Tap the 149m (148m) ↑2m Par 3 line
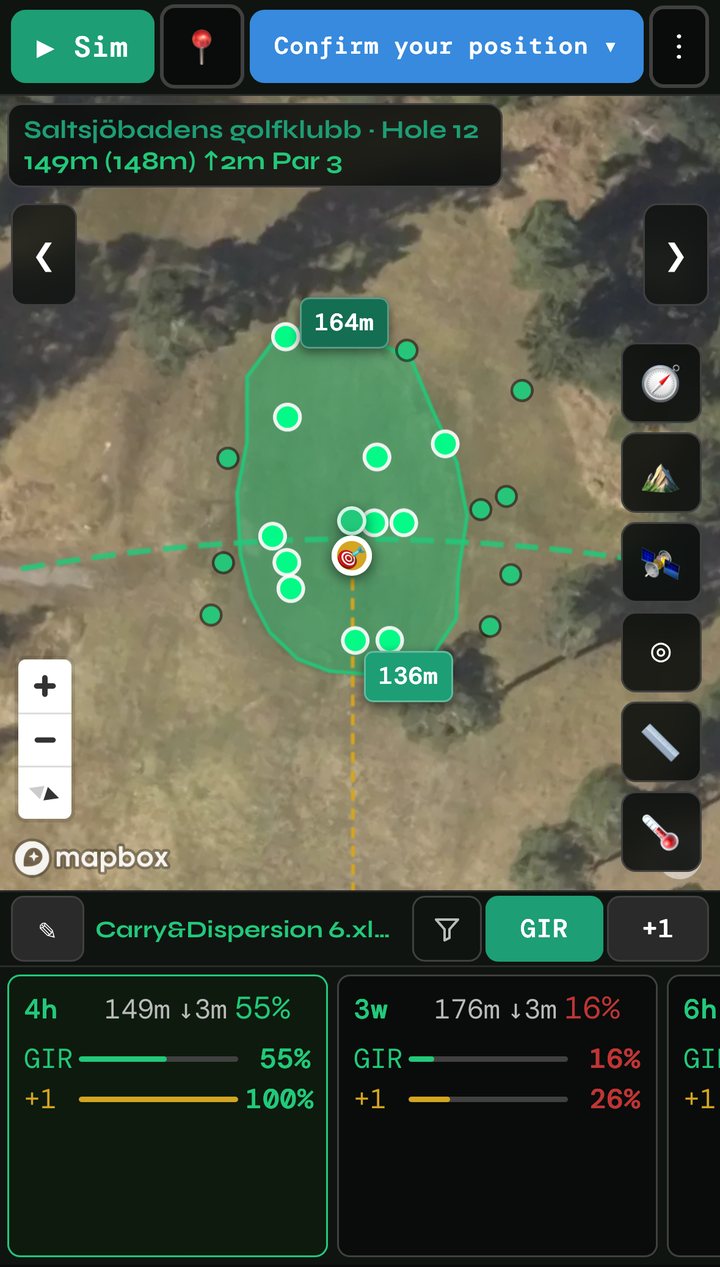This screenshot has width=720, height=1267. (x=183, y=162)
